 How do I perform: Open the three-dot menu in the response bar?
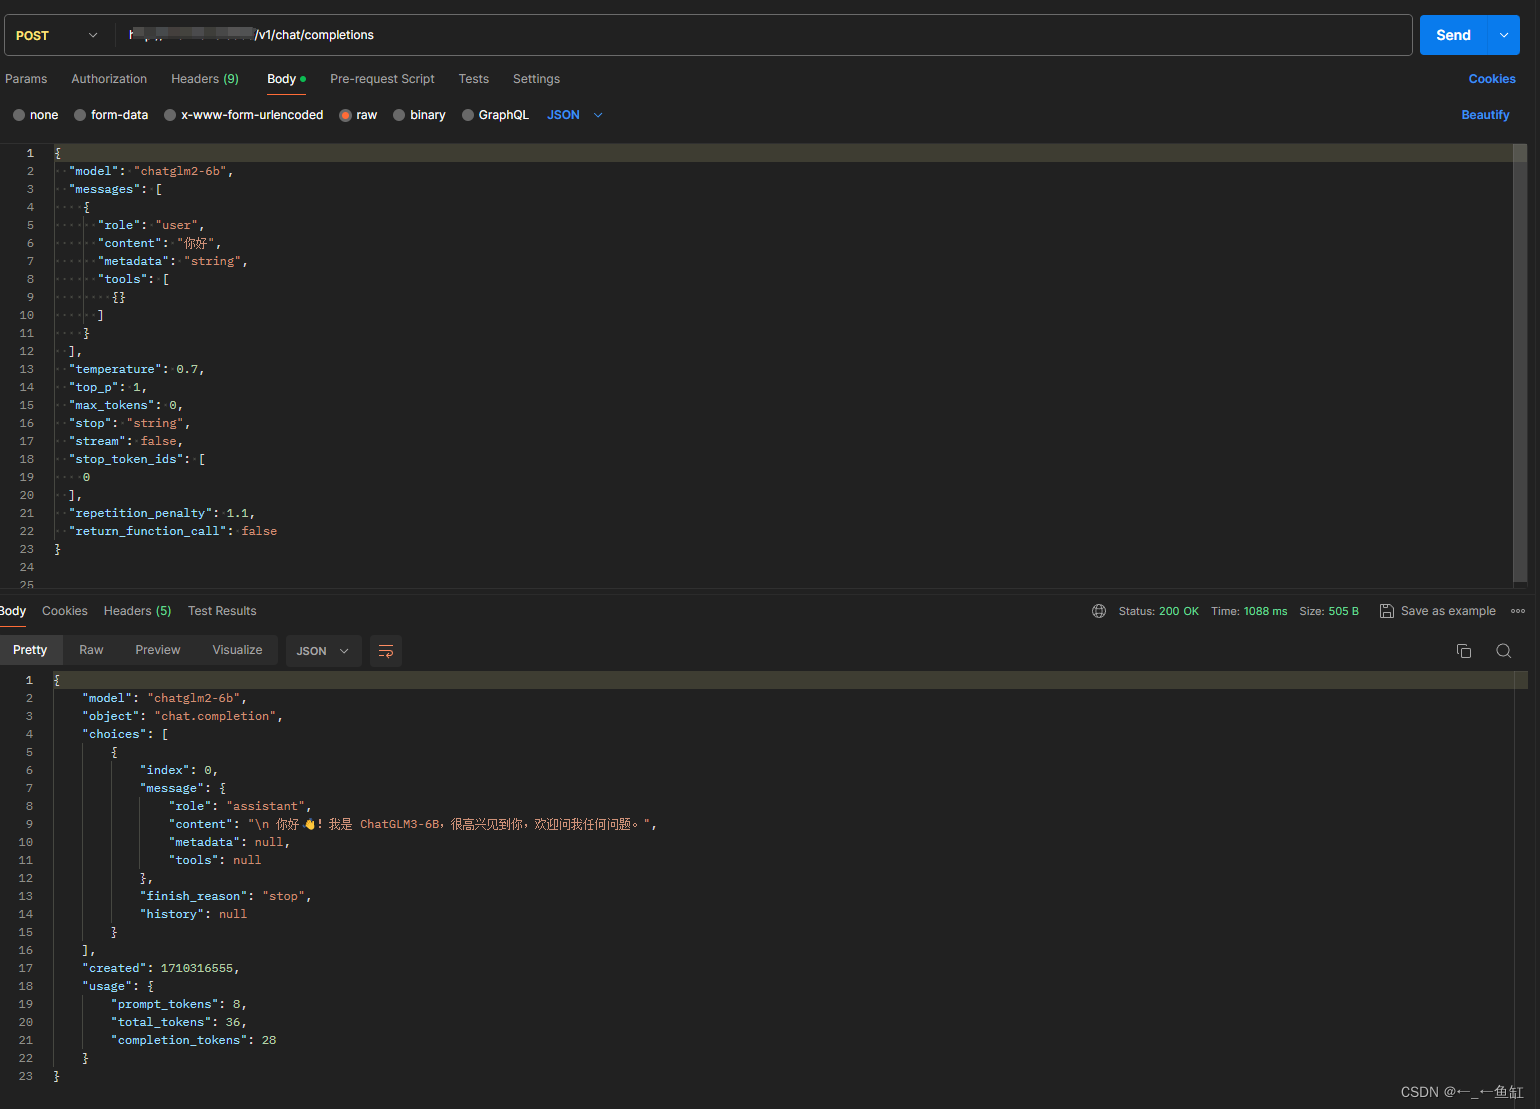pos(1518,611)
